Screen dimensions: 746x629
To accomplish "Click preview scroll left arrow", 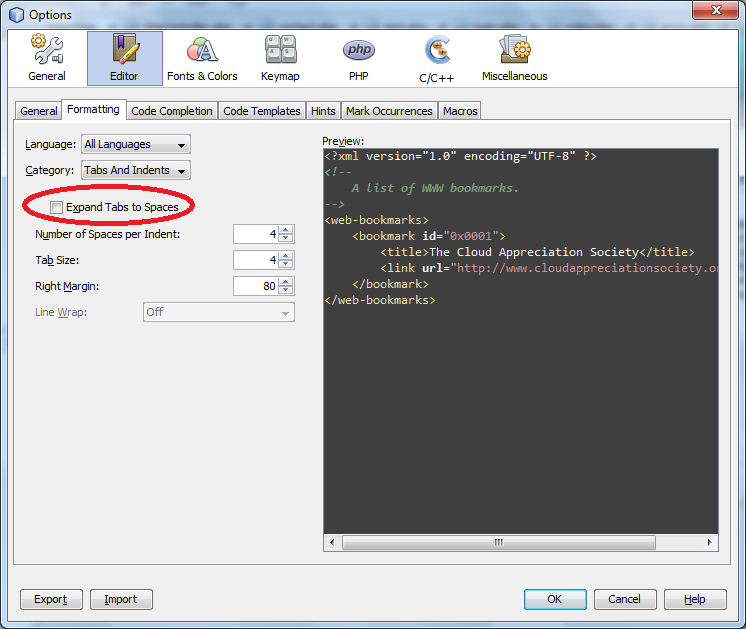I will (332, 542).
